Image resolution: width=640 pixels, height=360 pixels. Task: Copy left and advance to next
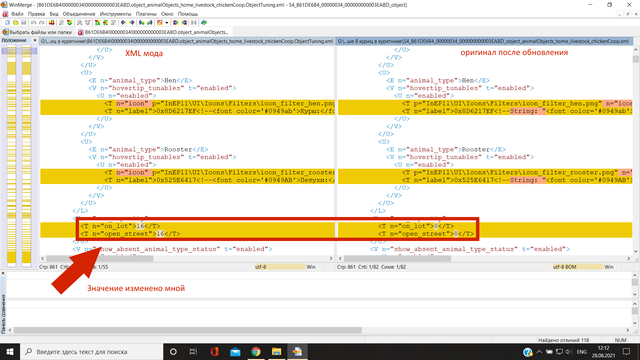click(x=150, y=22)
